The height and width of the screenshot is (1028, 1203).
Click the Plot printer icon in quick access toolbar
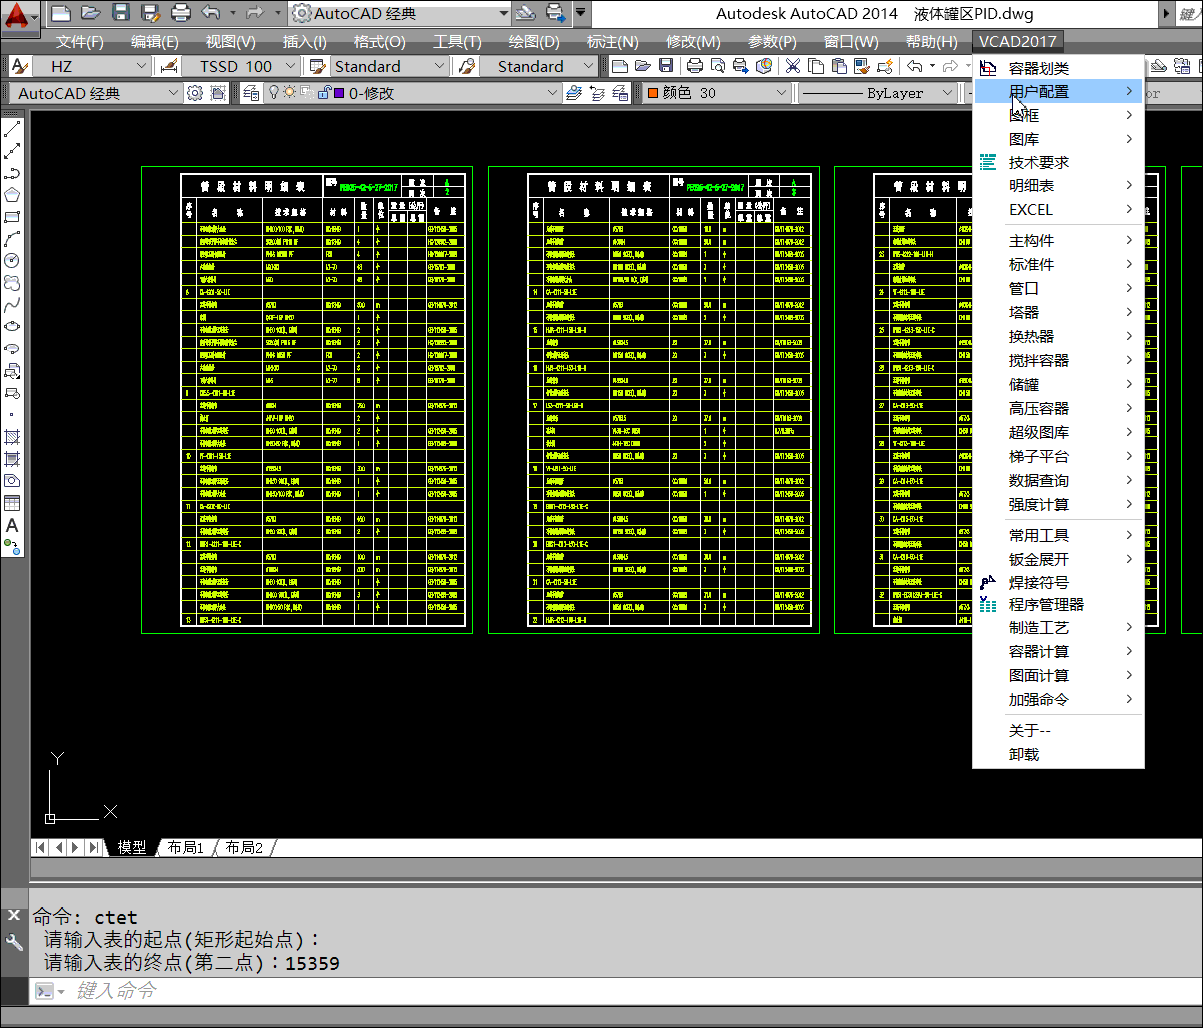pos(181,13)
